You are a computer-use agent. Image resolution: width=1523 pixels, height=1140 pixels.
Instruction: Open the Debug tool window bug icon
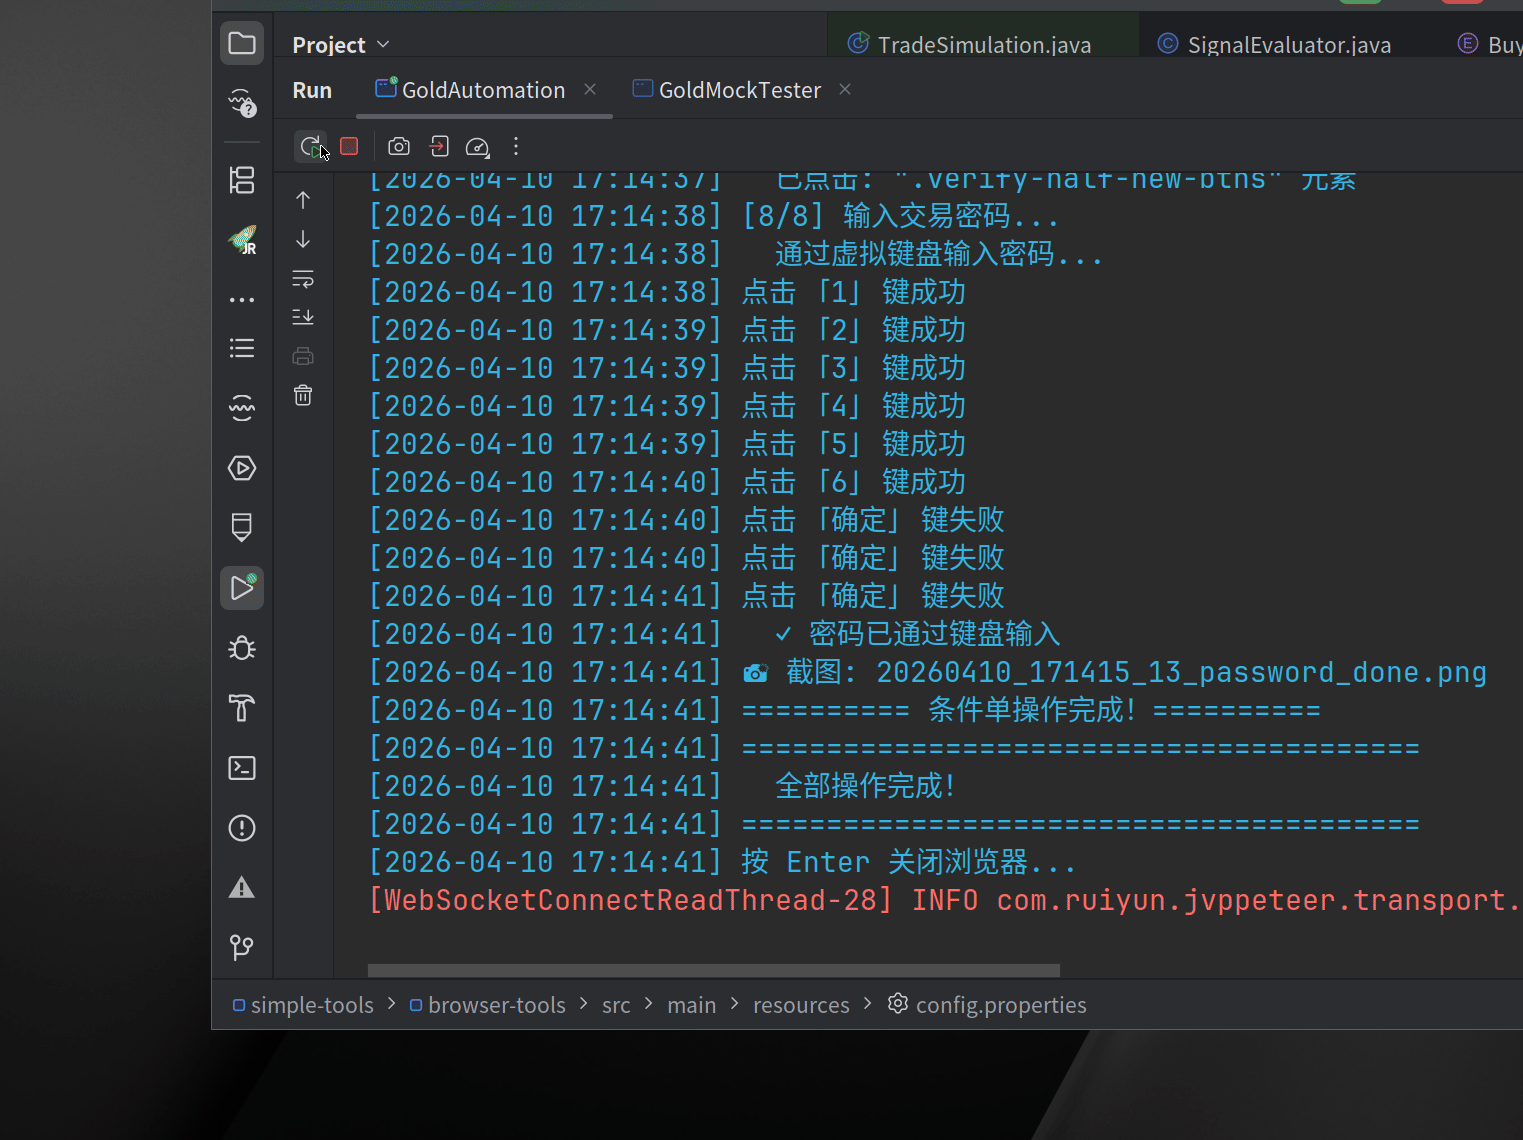coord(242,648)
